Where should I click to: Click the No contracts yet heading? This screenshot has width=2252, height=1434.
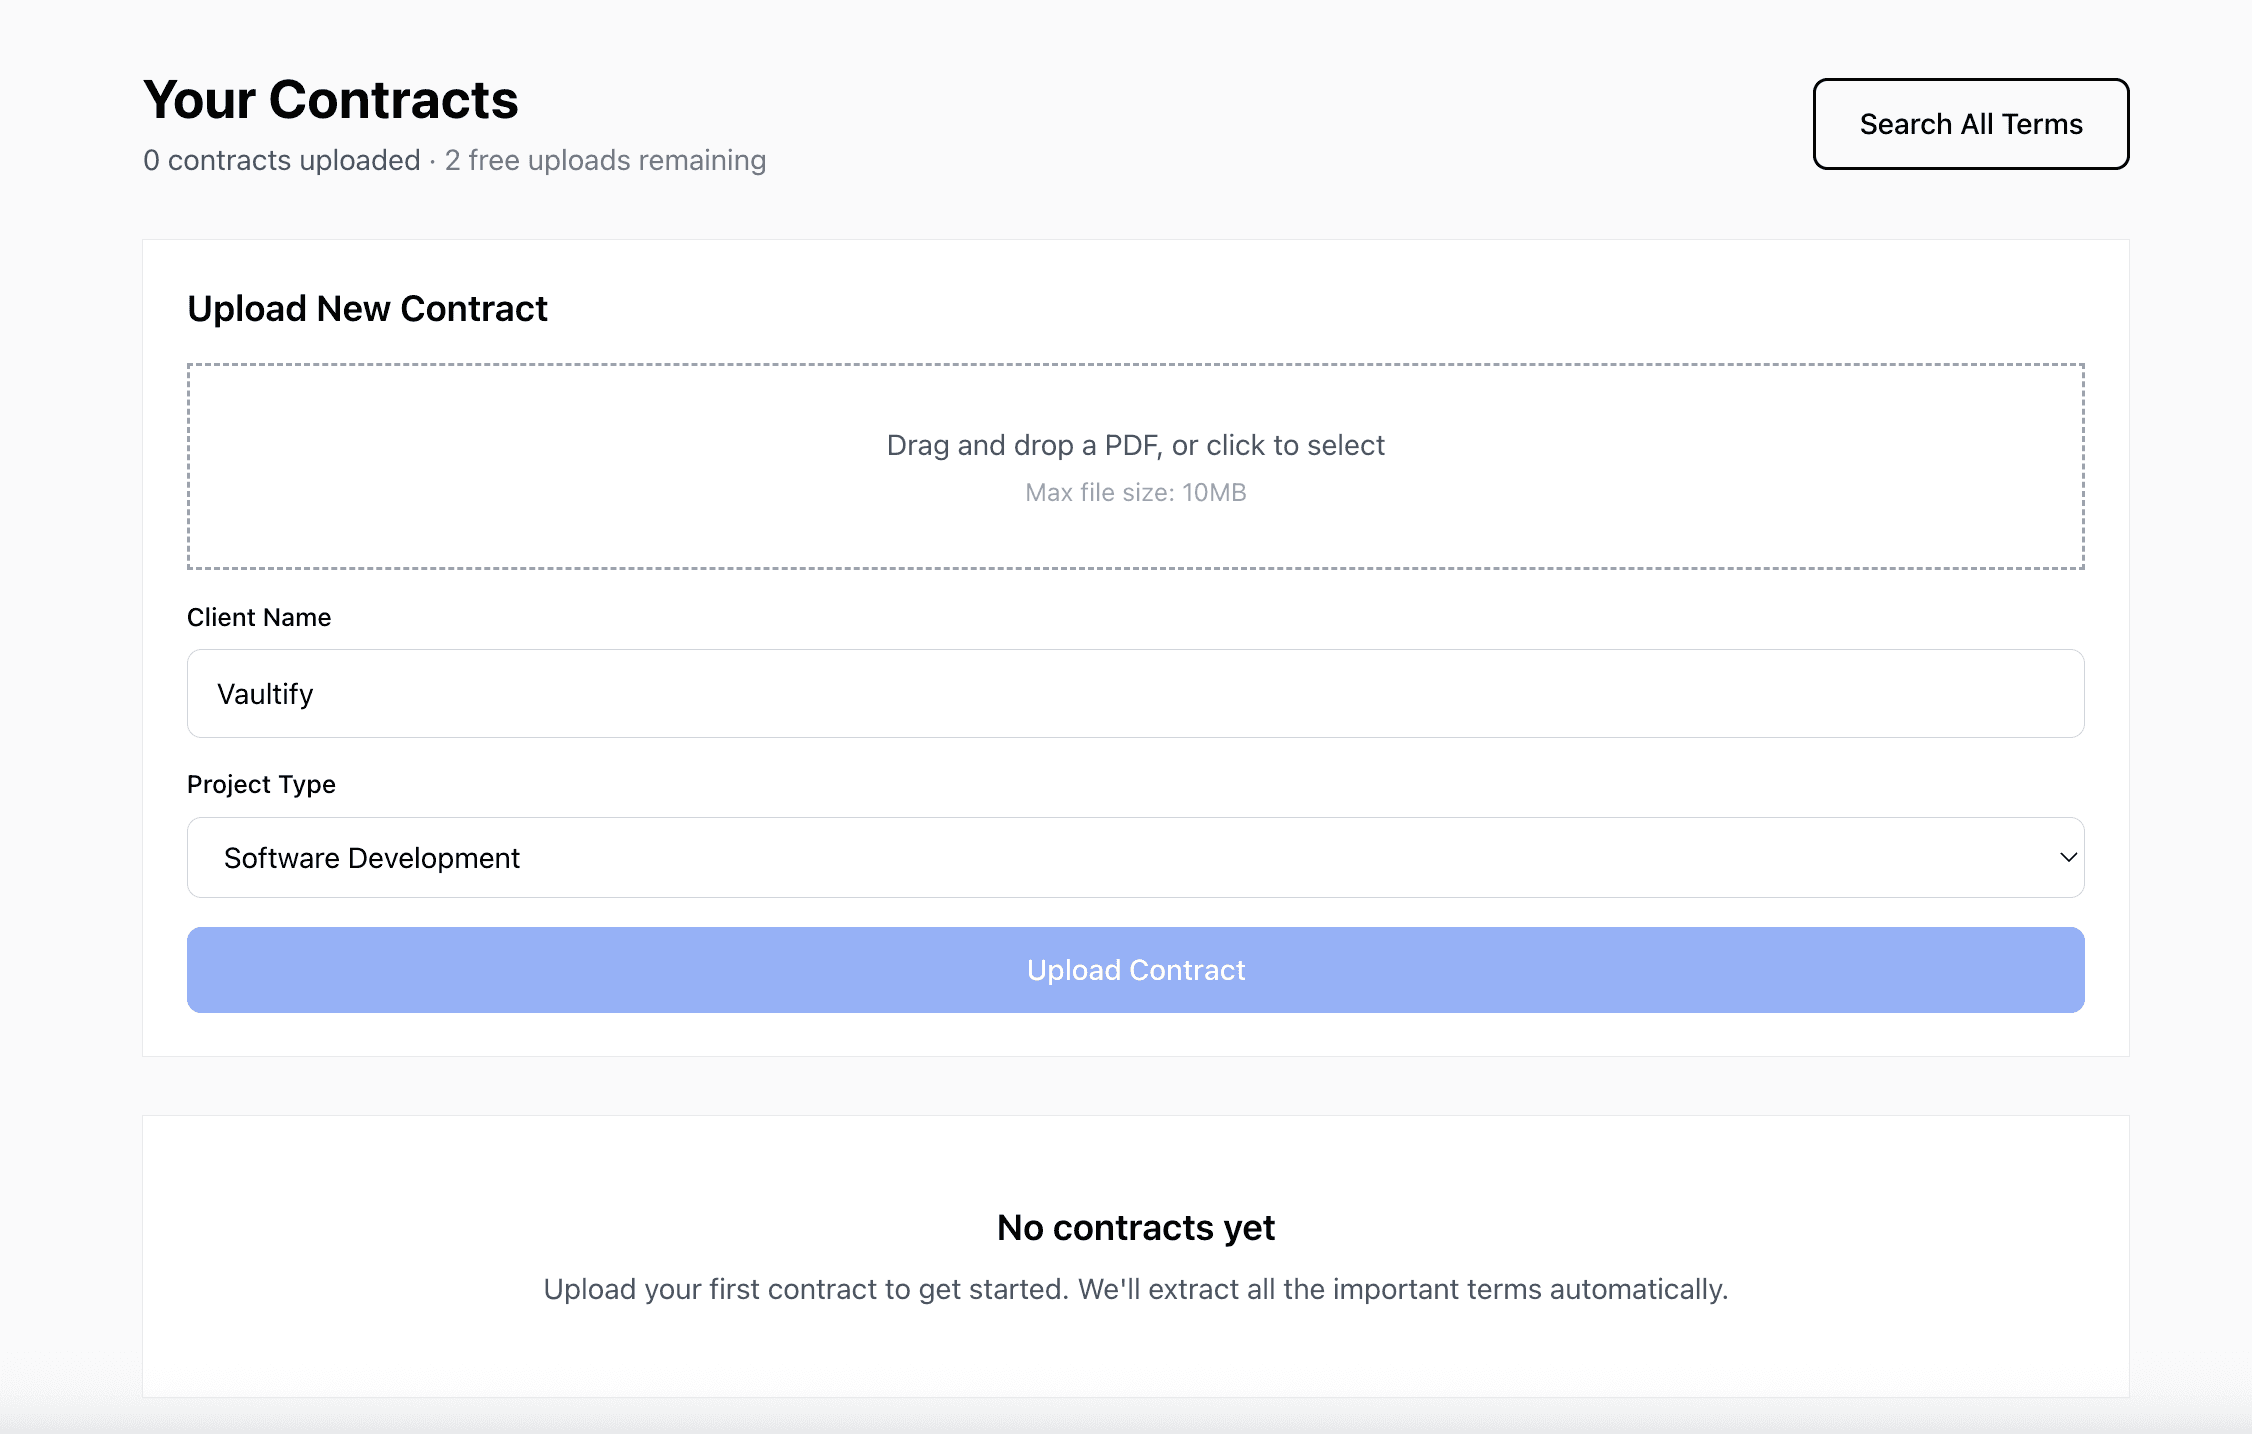click(x=1134, y=1227)
